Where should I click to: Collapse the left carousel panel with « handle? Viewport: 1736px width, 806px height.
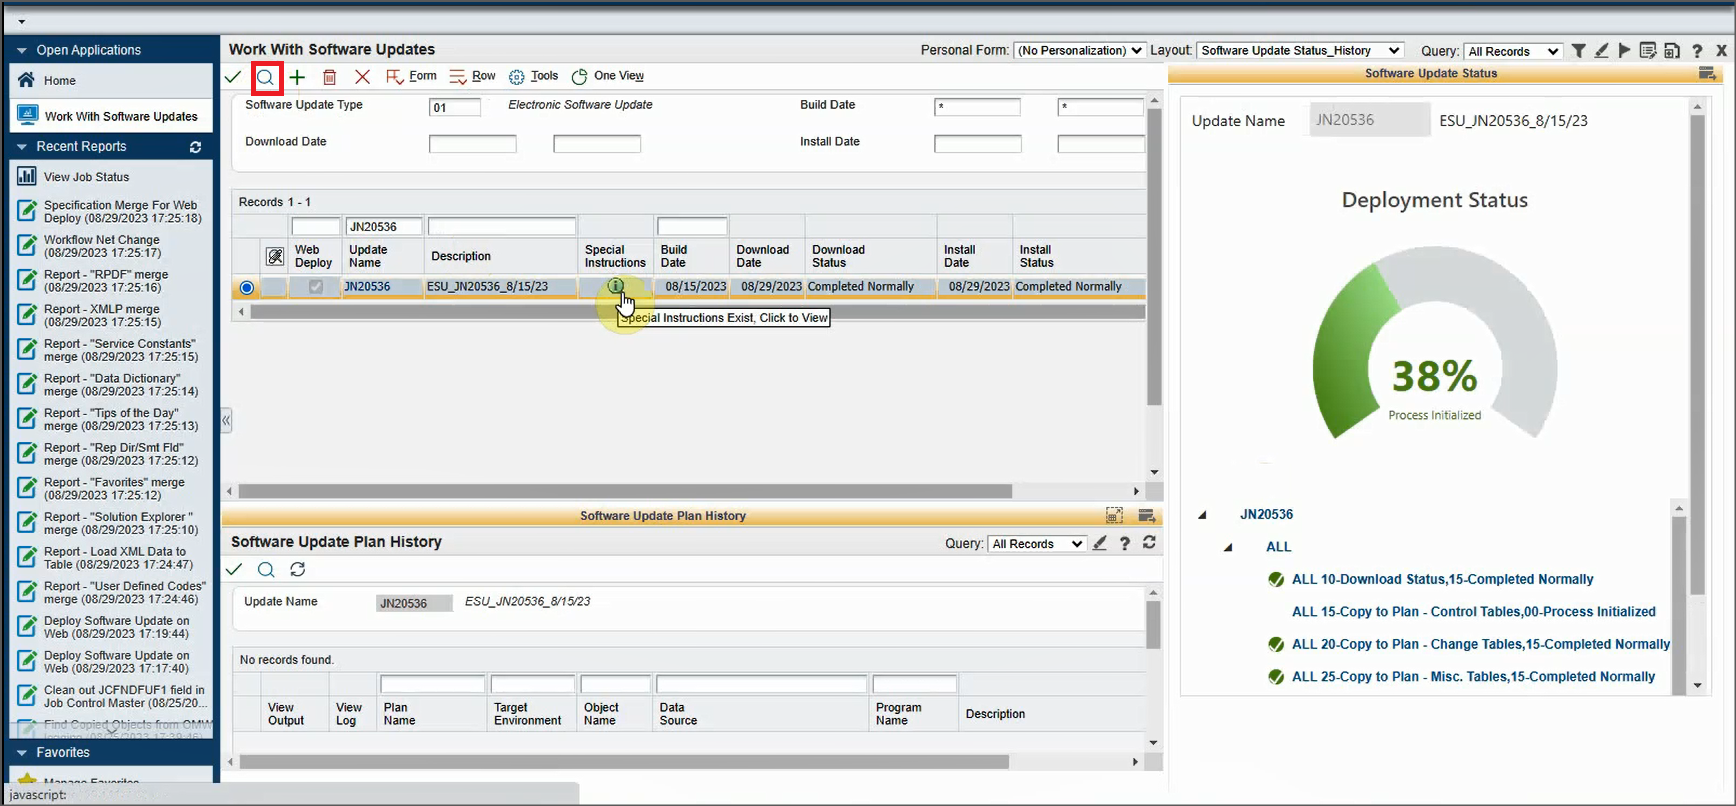point(226,420)
